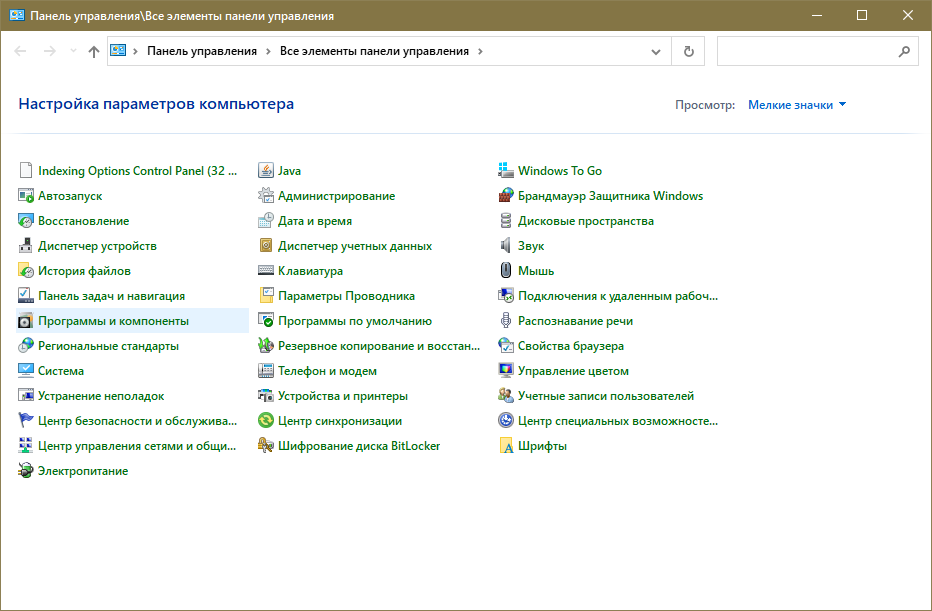932x611 pixels.
Task: Open the recent locations arrow near navigation buttons
Action: click(73, 51)
